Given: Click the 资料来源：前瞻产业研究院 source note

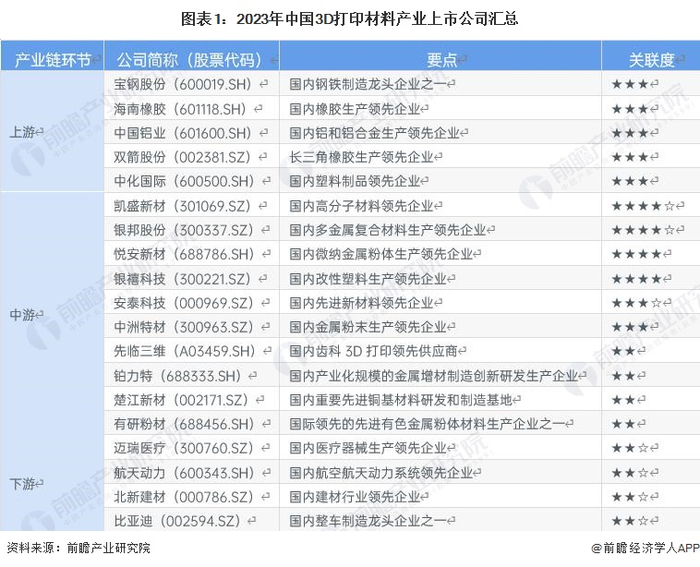Looking at the screenshot, I should click(78, 548).
